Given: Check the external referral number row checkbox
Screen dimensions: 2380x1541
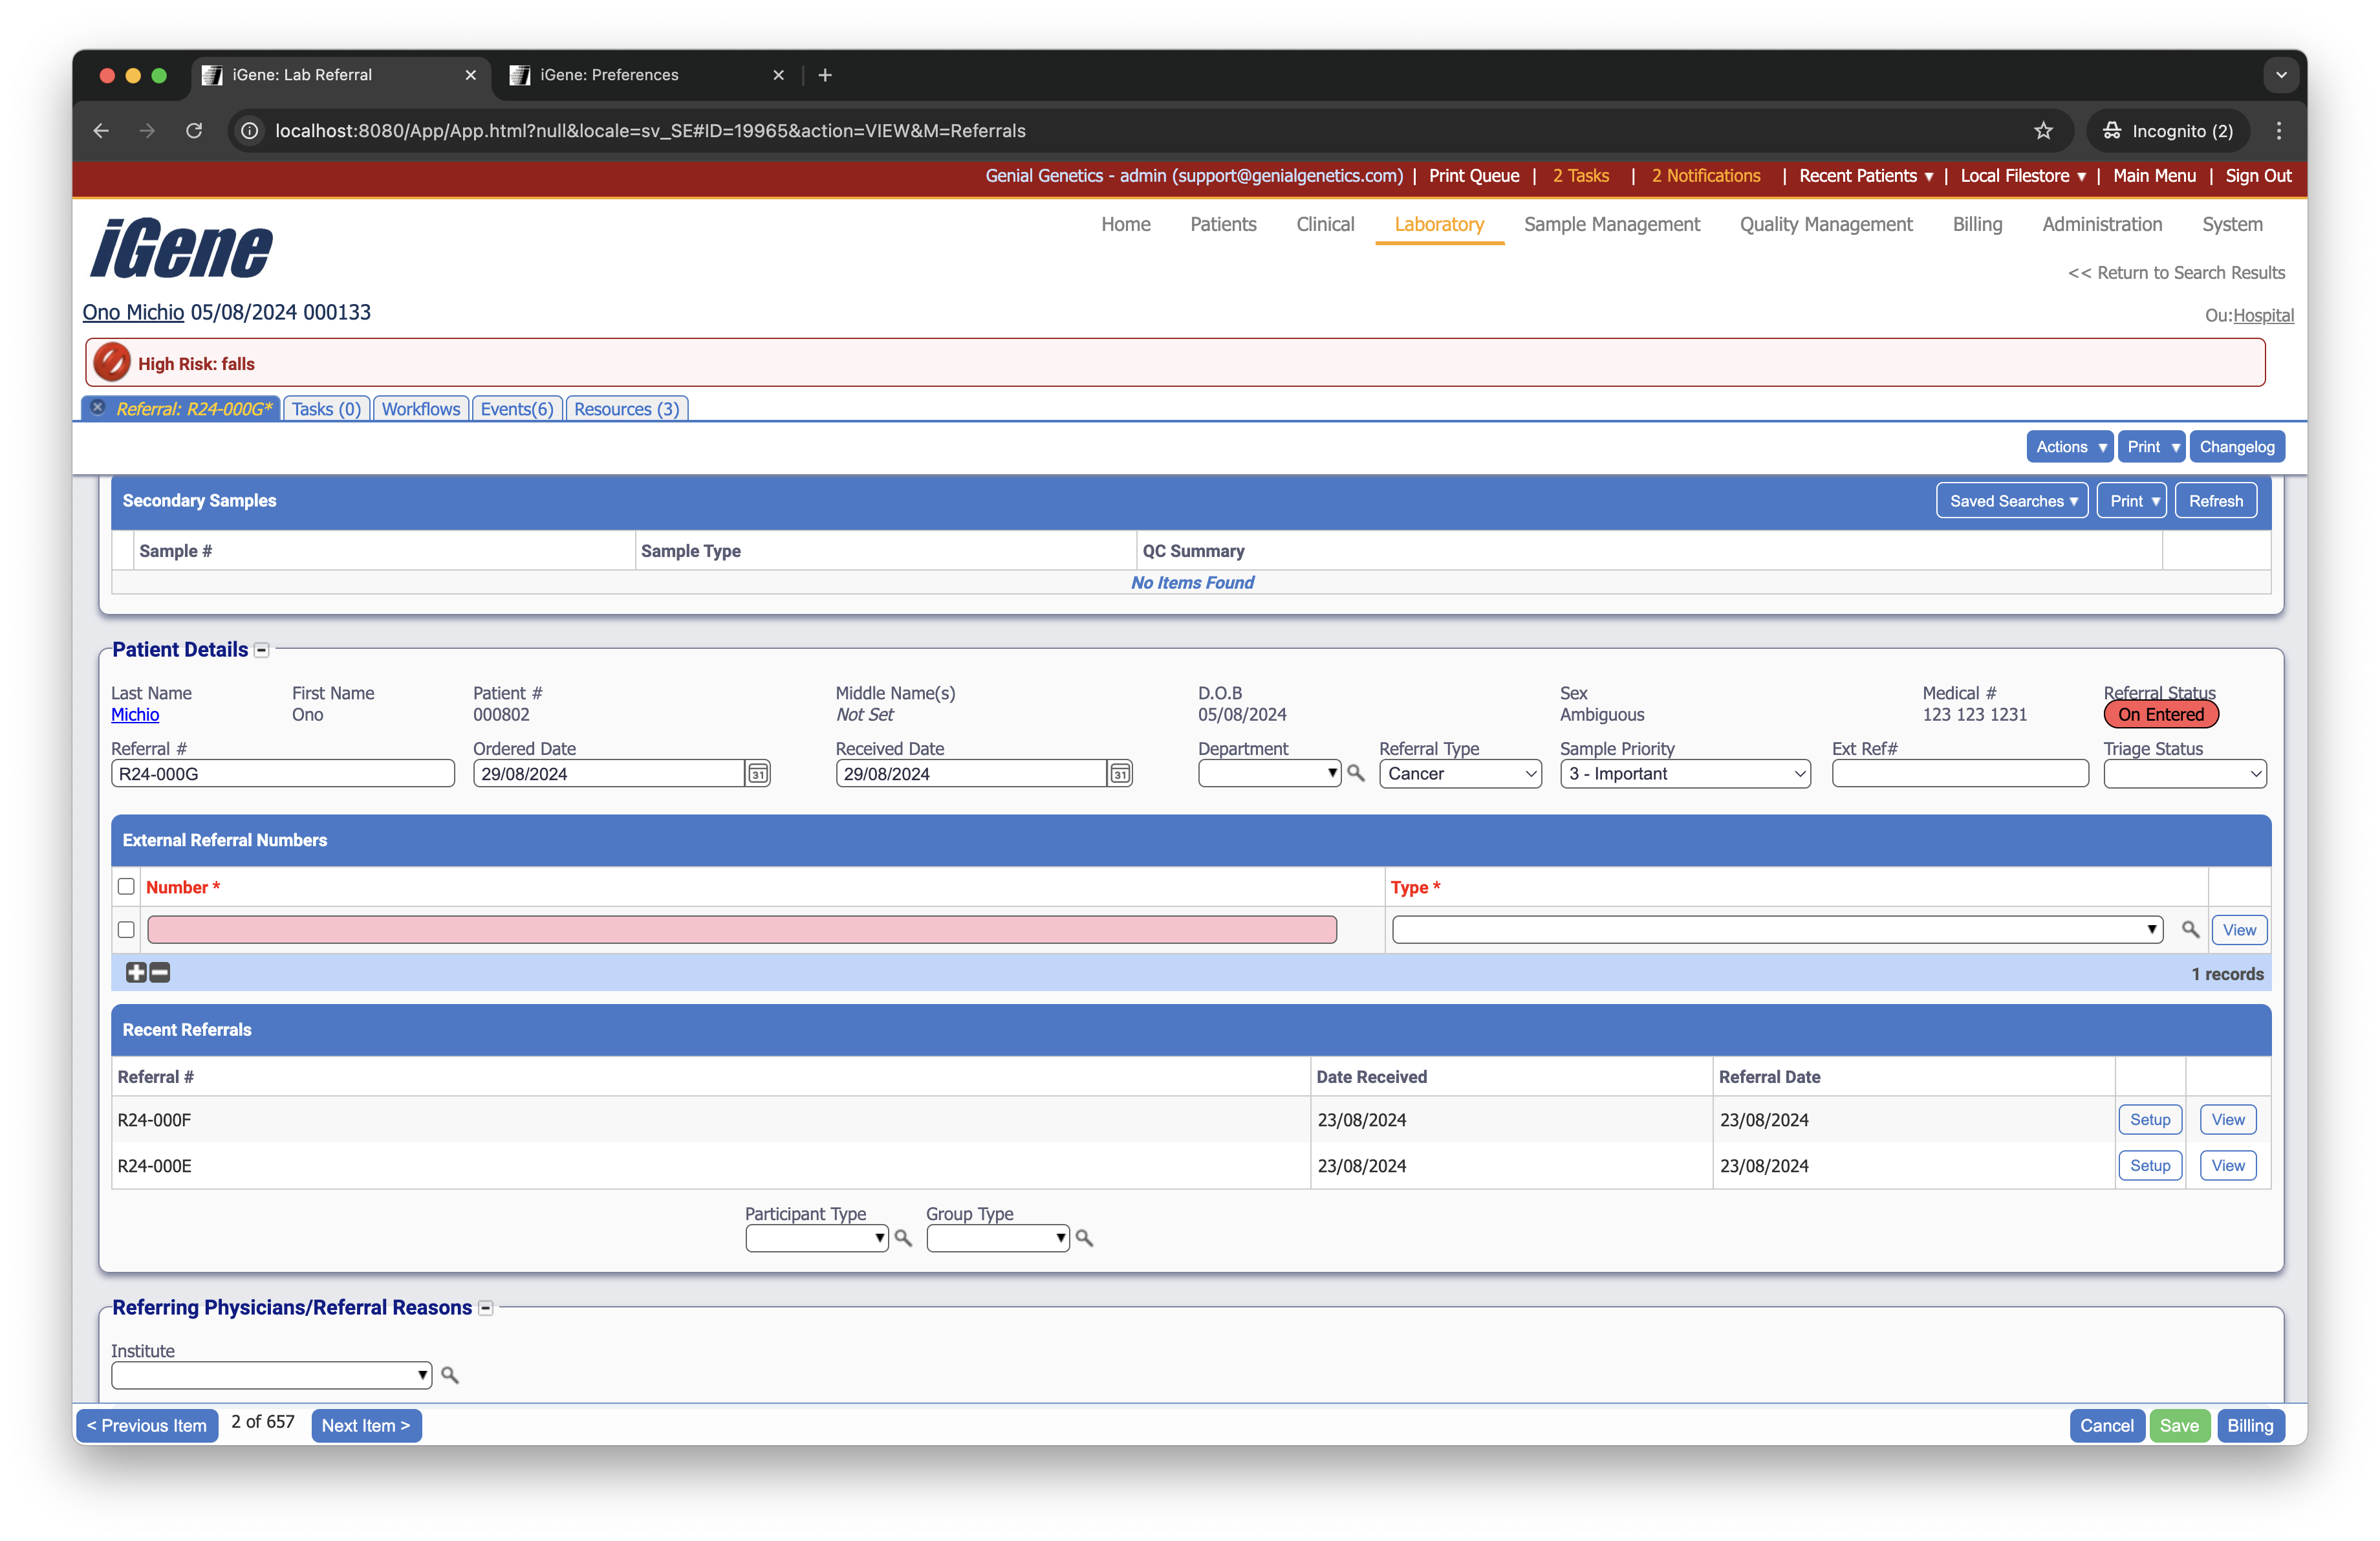Looking at the screenshot, I should click(x=126, y=929).
